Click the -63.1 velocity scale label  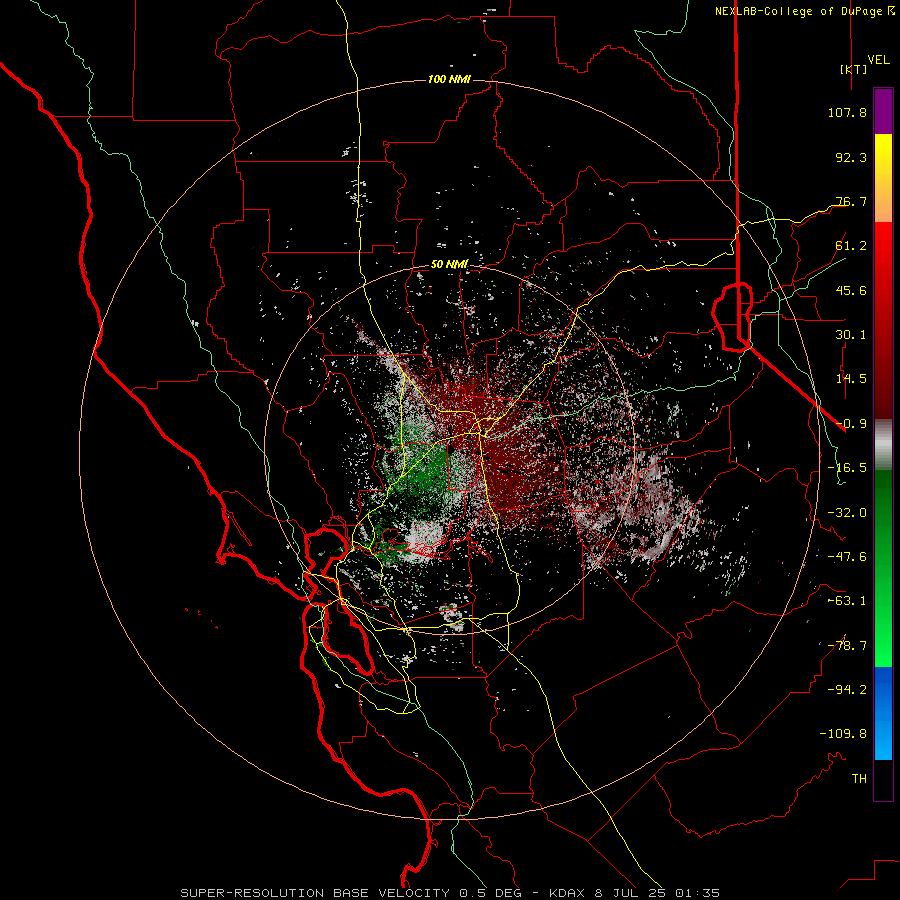pos(847,601)
